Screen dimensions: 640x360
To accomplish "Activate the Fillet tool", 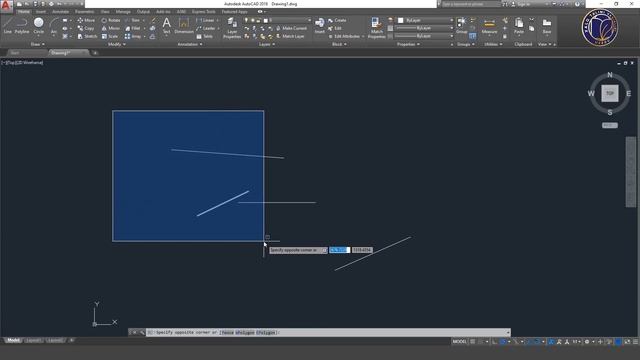I will click(x=133, y=28).
